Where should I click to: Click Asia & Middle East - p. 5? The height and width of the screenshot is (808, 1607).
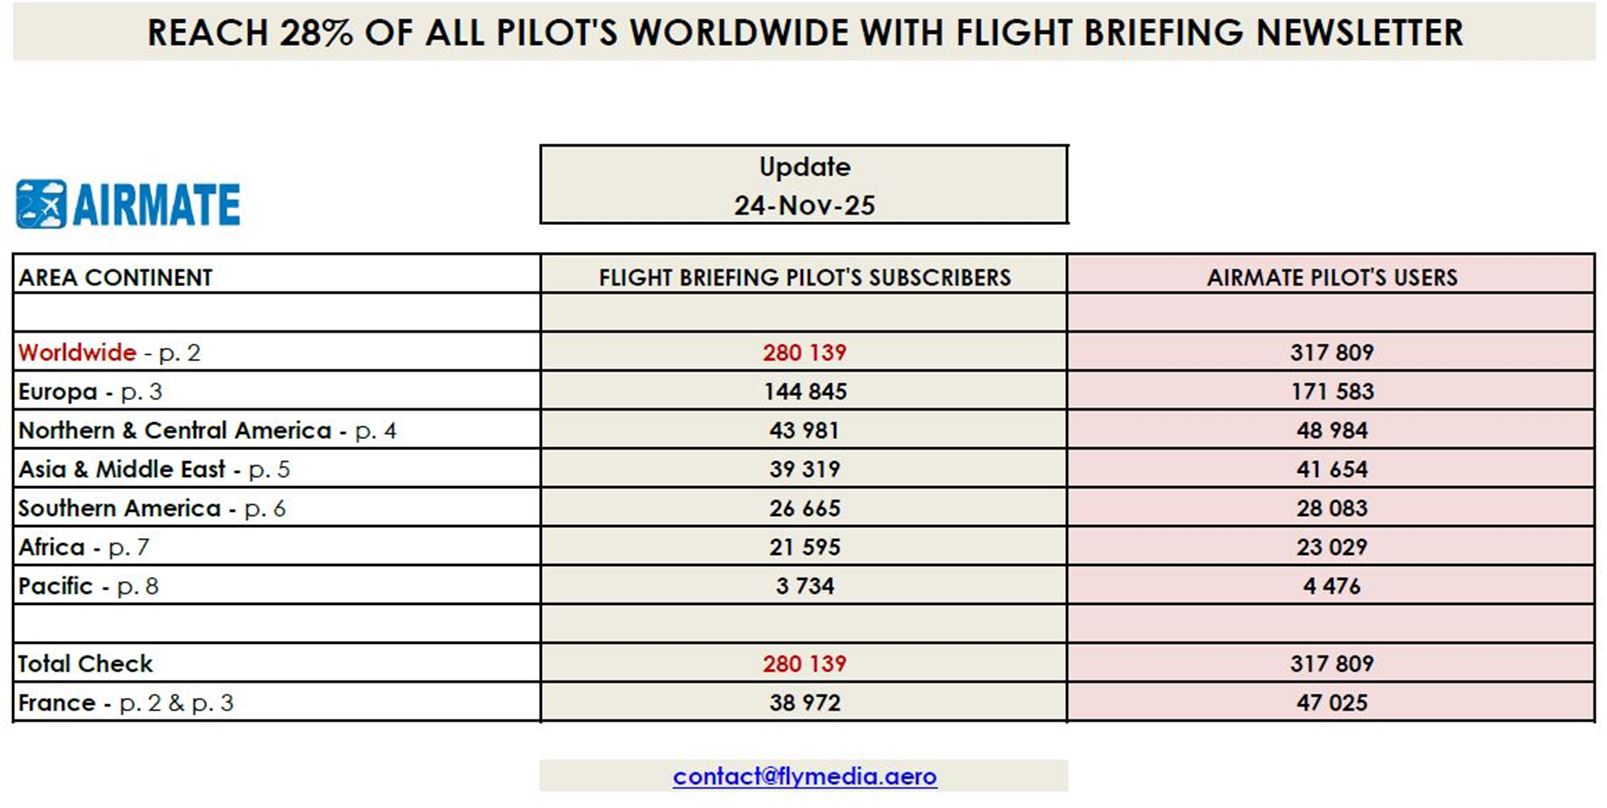[x=154, y=469]
